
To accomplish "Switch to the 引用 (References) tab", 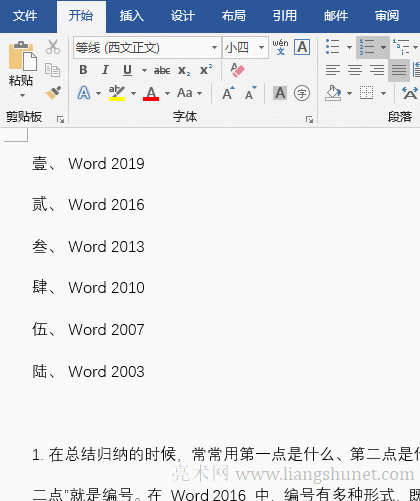I will pyautogui.click(x=285, y=16).
